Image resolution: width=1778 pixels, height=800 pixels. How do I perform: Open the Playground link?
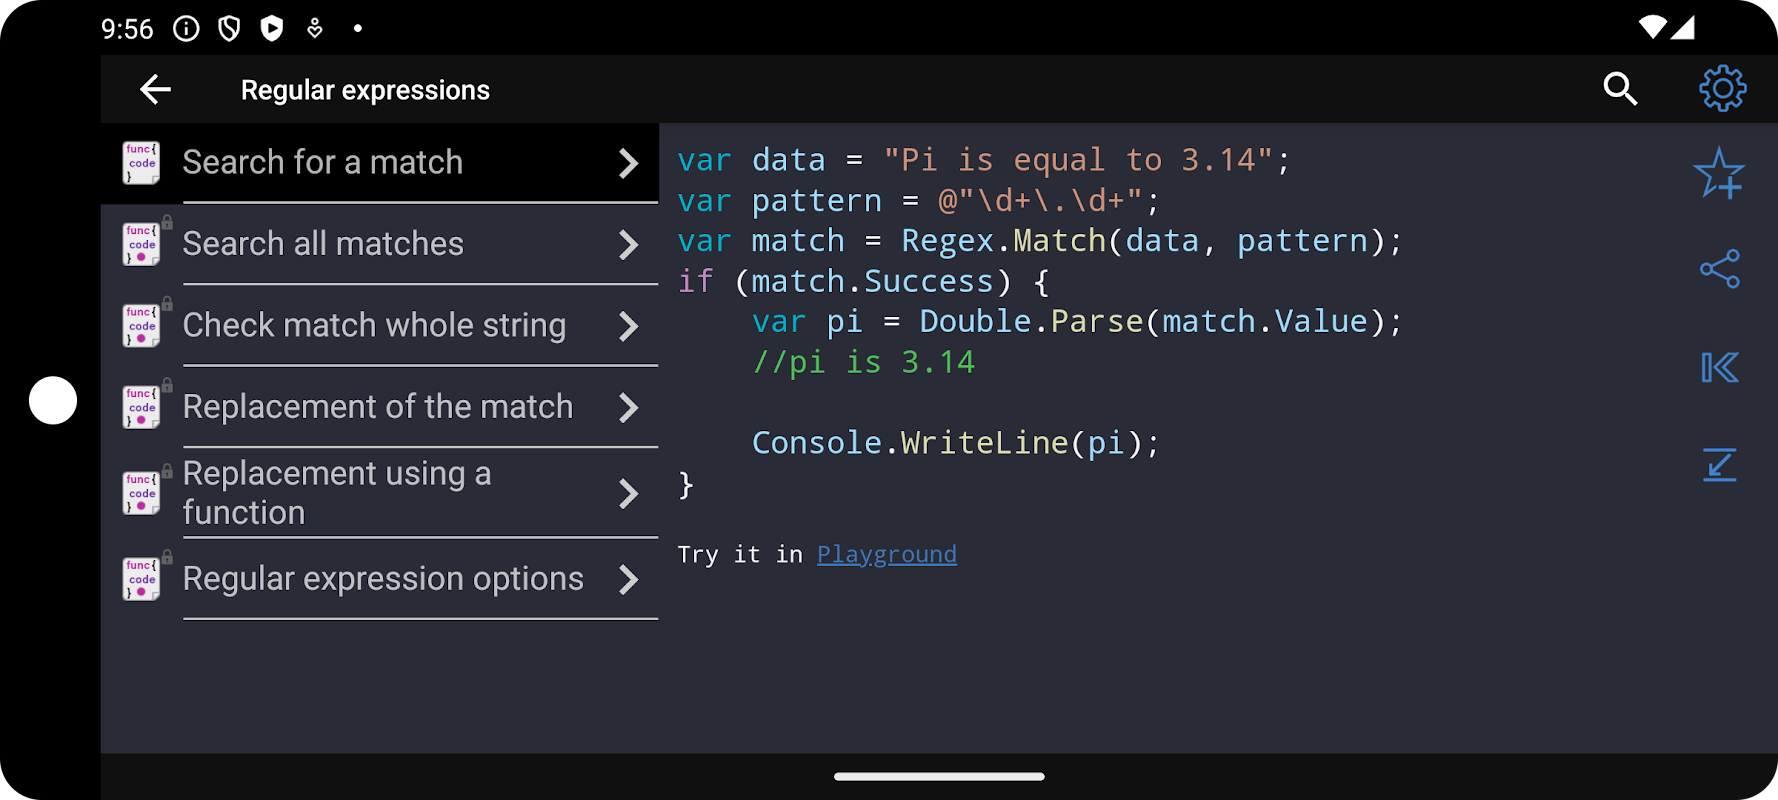click(886, 555)
